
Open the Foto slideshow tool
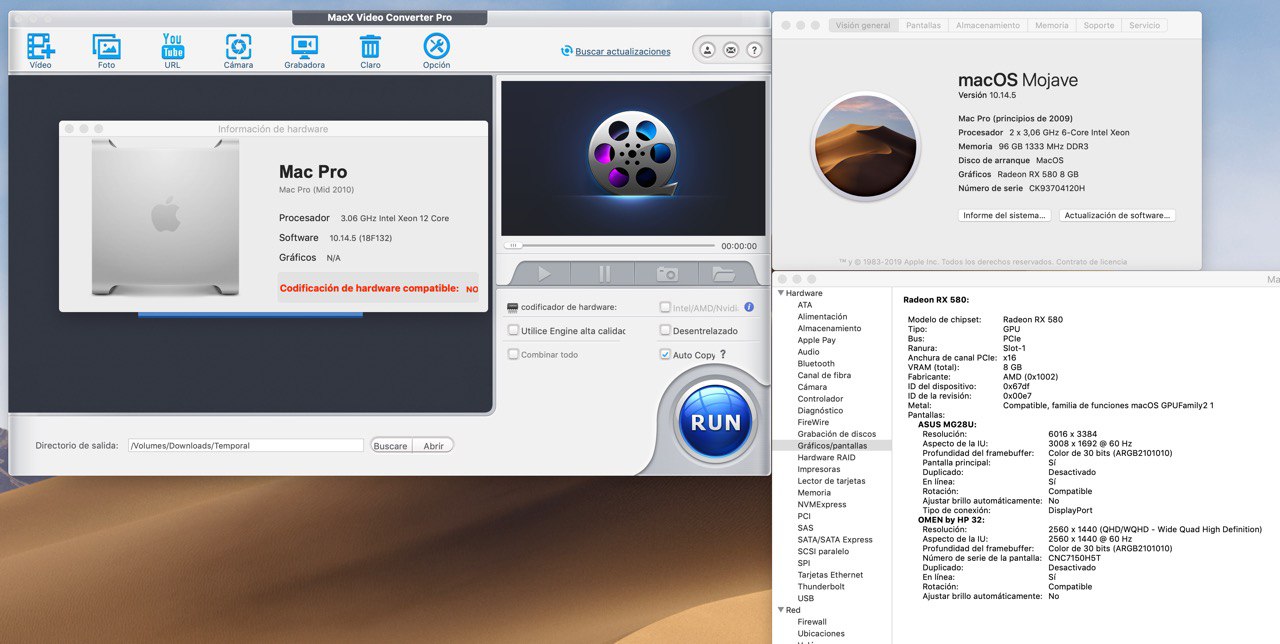(x=106, y=46)
